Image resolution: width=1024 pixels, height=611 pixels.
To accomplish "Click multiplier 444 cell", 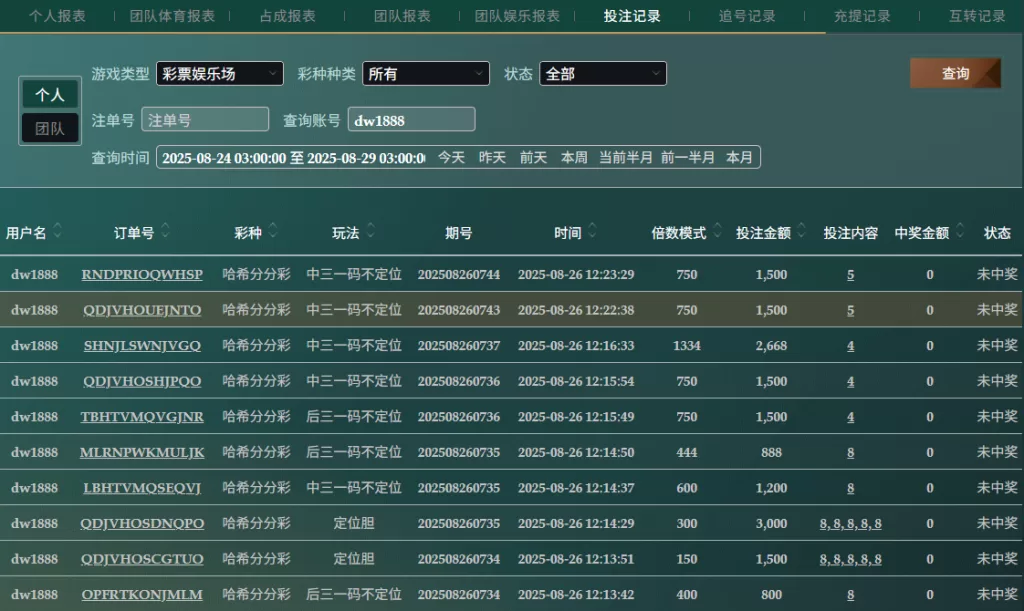I will pos(686,452).
